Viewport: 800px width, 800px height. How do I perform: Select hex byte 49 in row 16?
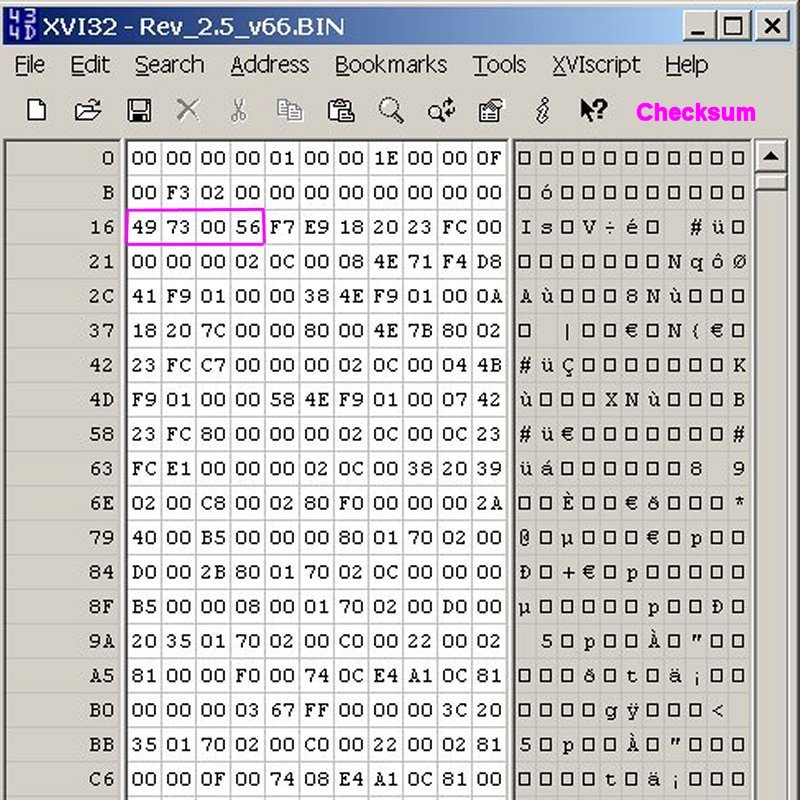(x=144, y=227)
